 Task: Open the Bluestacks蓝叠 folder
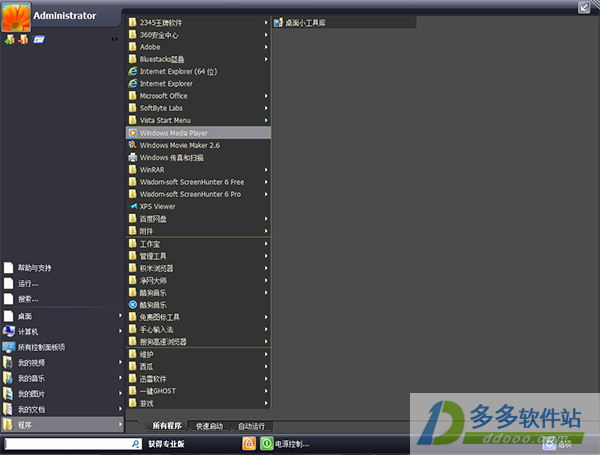198,59
